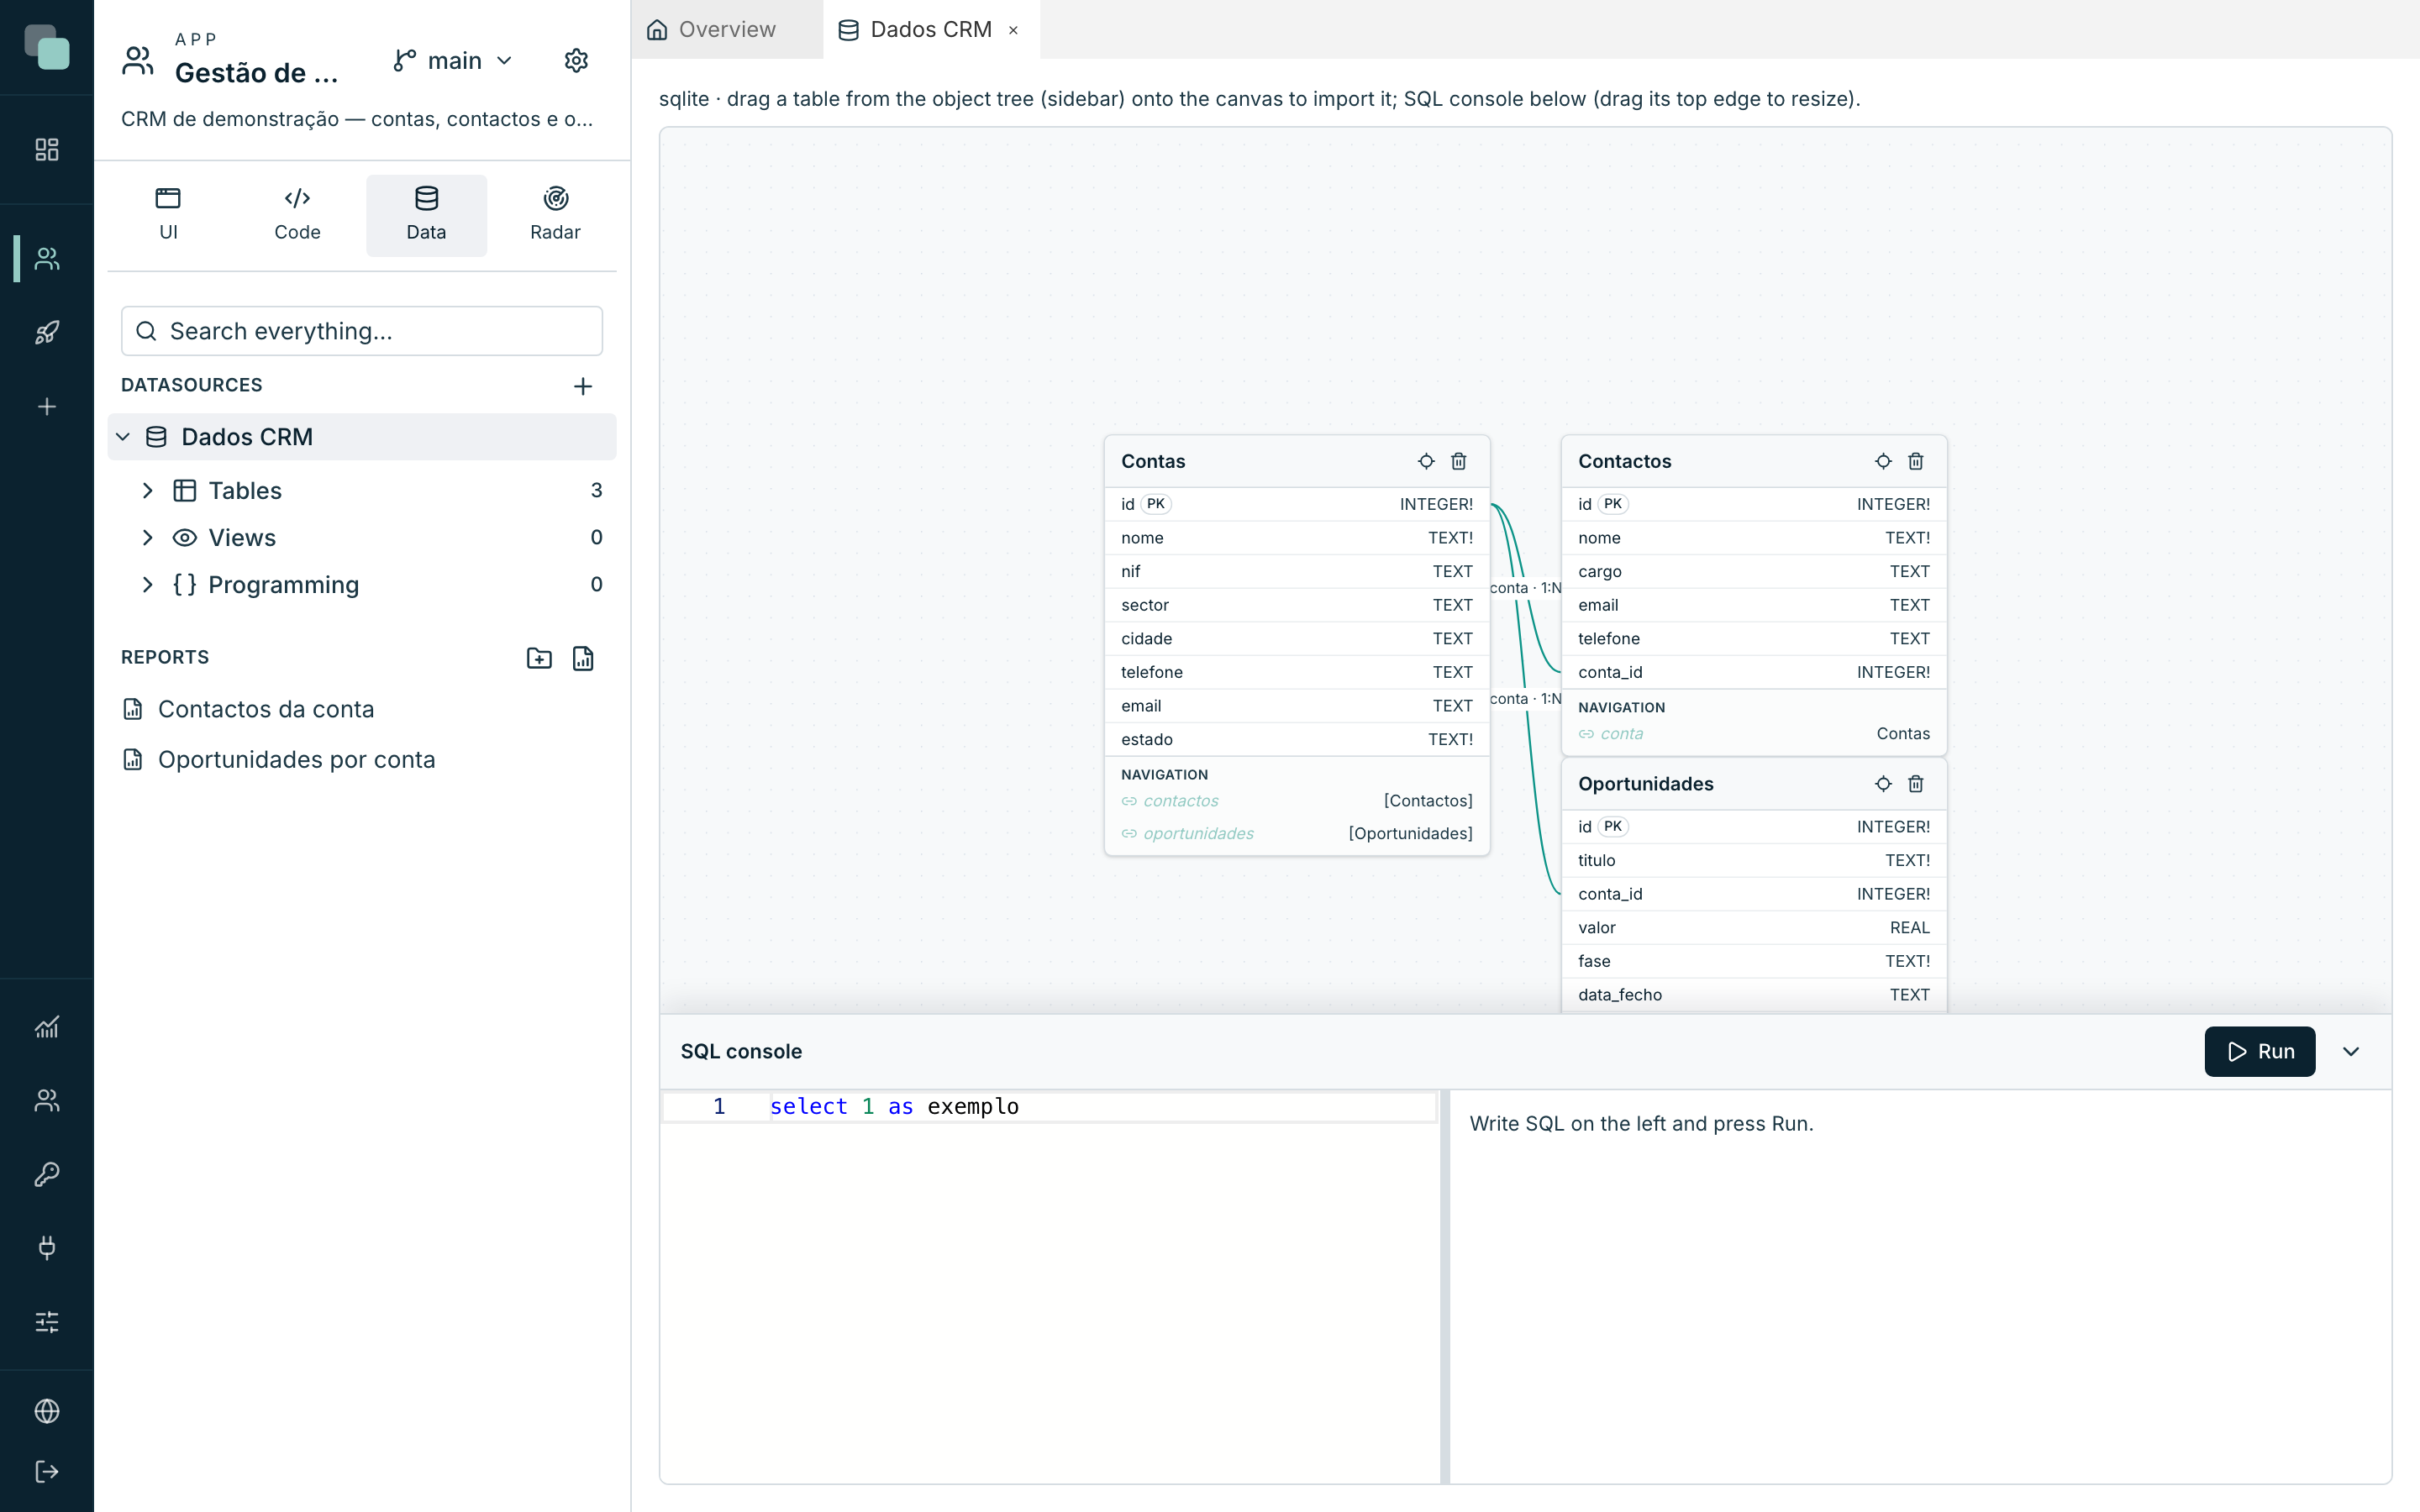This screenshot has height=1512, width=2420.
Task: Open the main branch dropdown
Action: click(453, 61)
